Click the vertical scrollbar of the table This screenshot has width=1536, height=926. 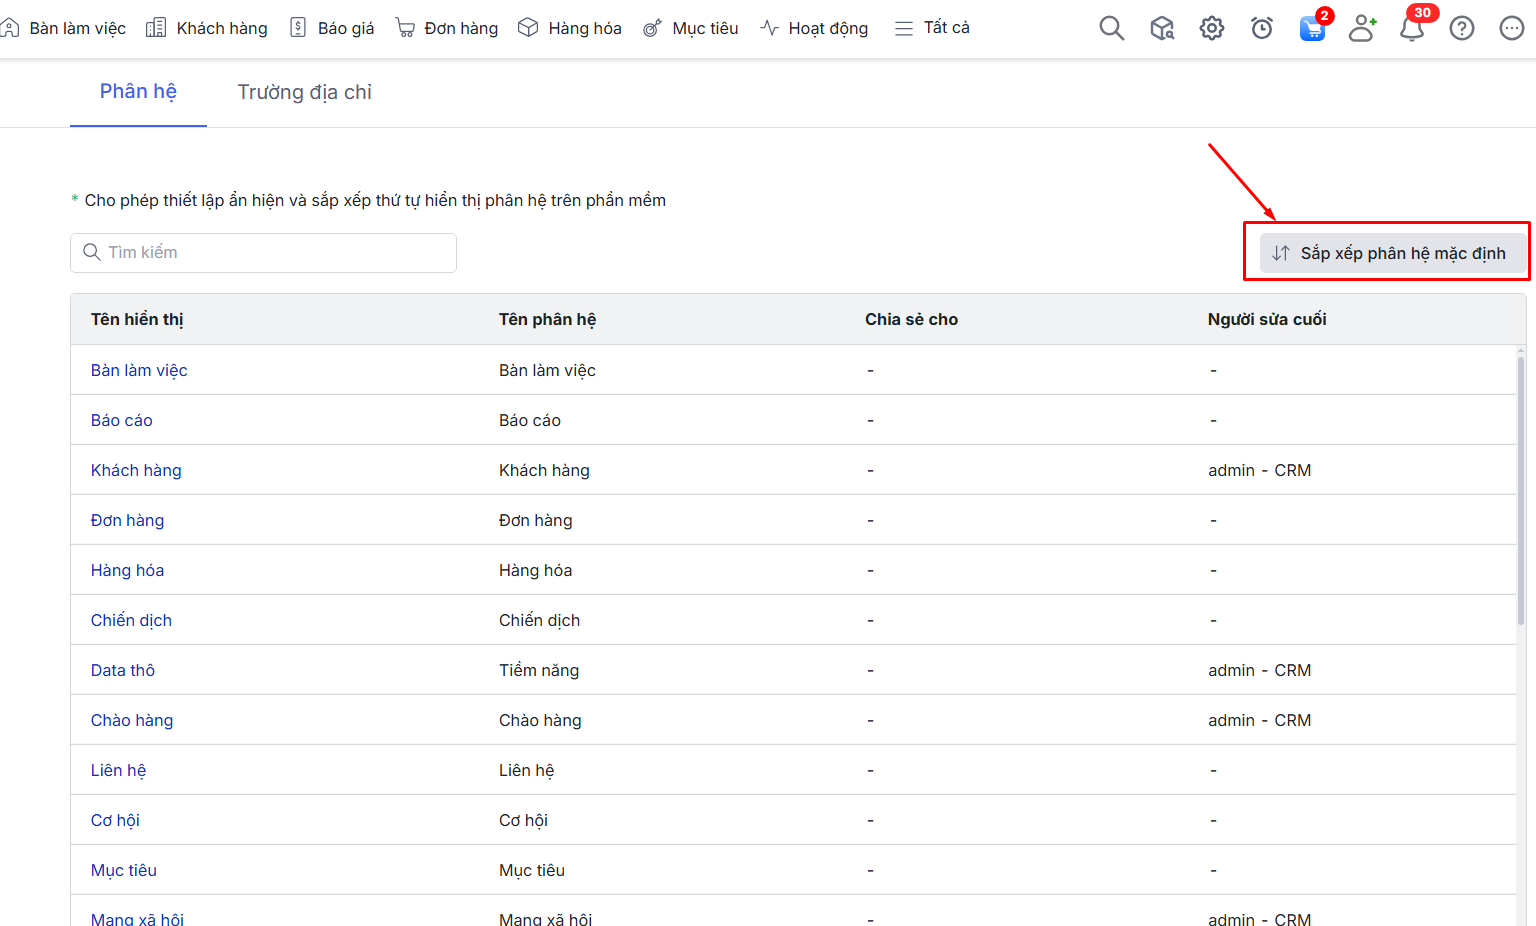click(x=1521, y=490)
